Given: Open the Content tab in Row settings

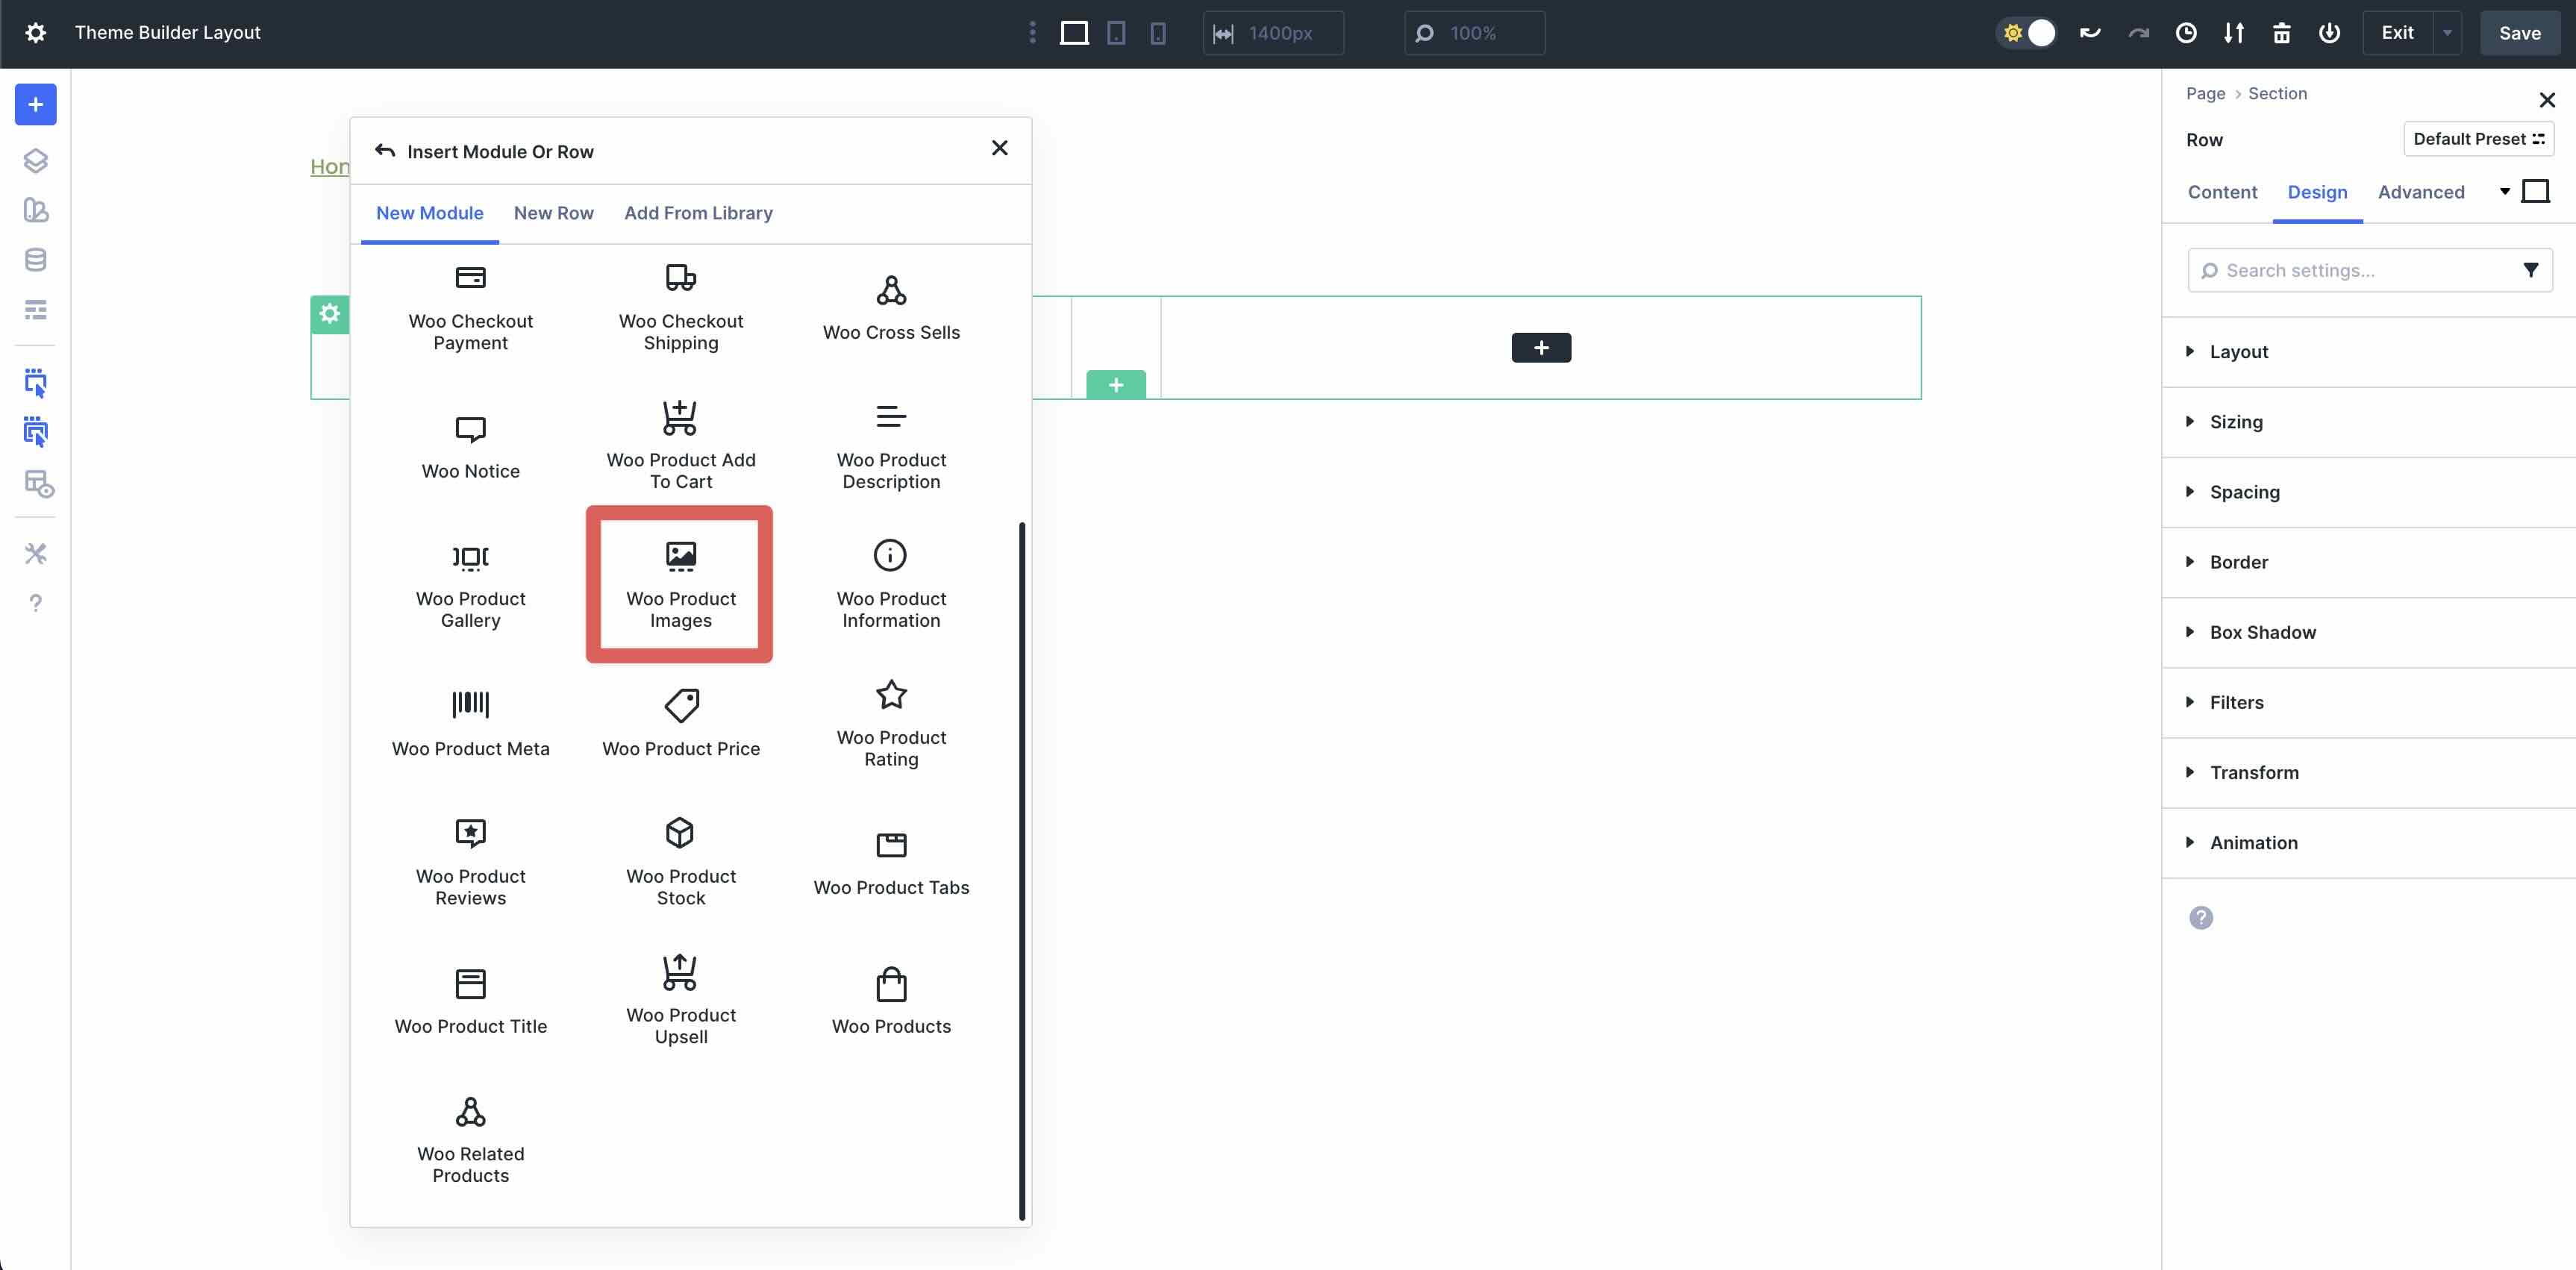Looking at the screenshot, I should tap(2221, 192).
